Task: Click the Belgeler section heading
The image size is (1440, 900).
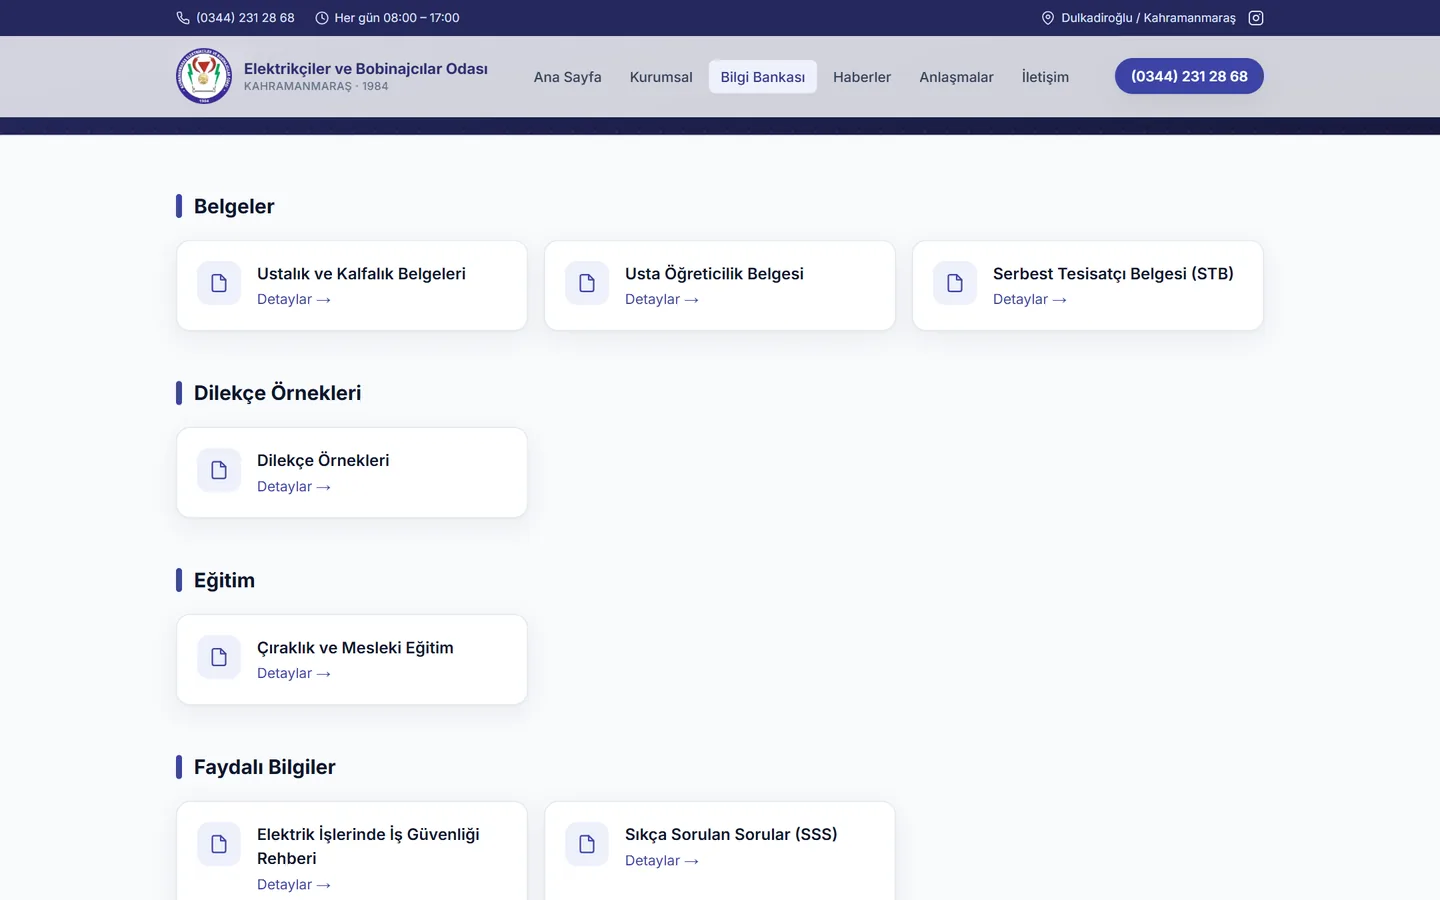Action: [x=234, y=206]
